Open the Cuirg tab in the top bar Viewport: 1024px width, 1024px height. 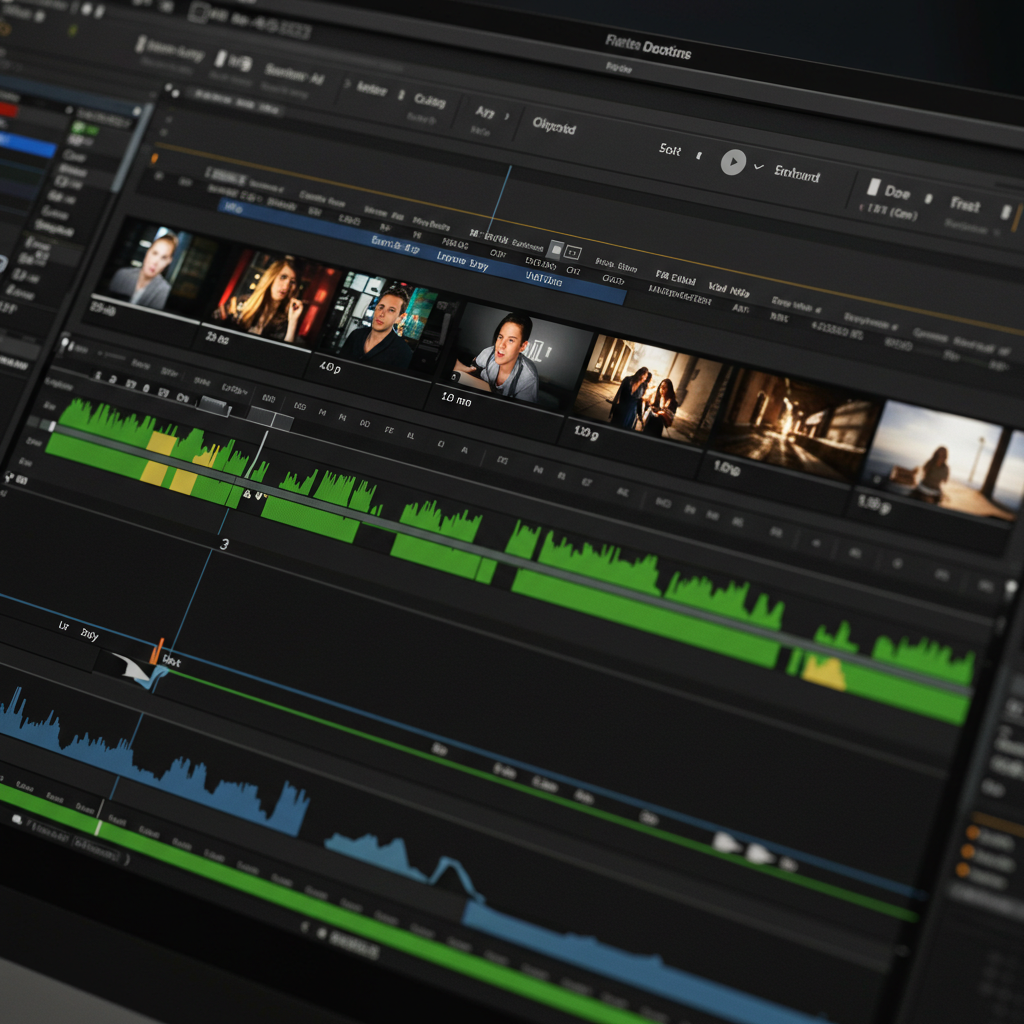click(430, 101)
